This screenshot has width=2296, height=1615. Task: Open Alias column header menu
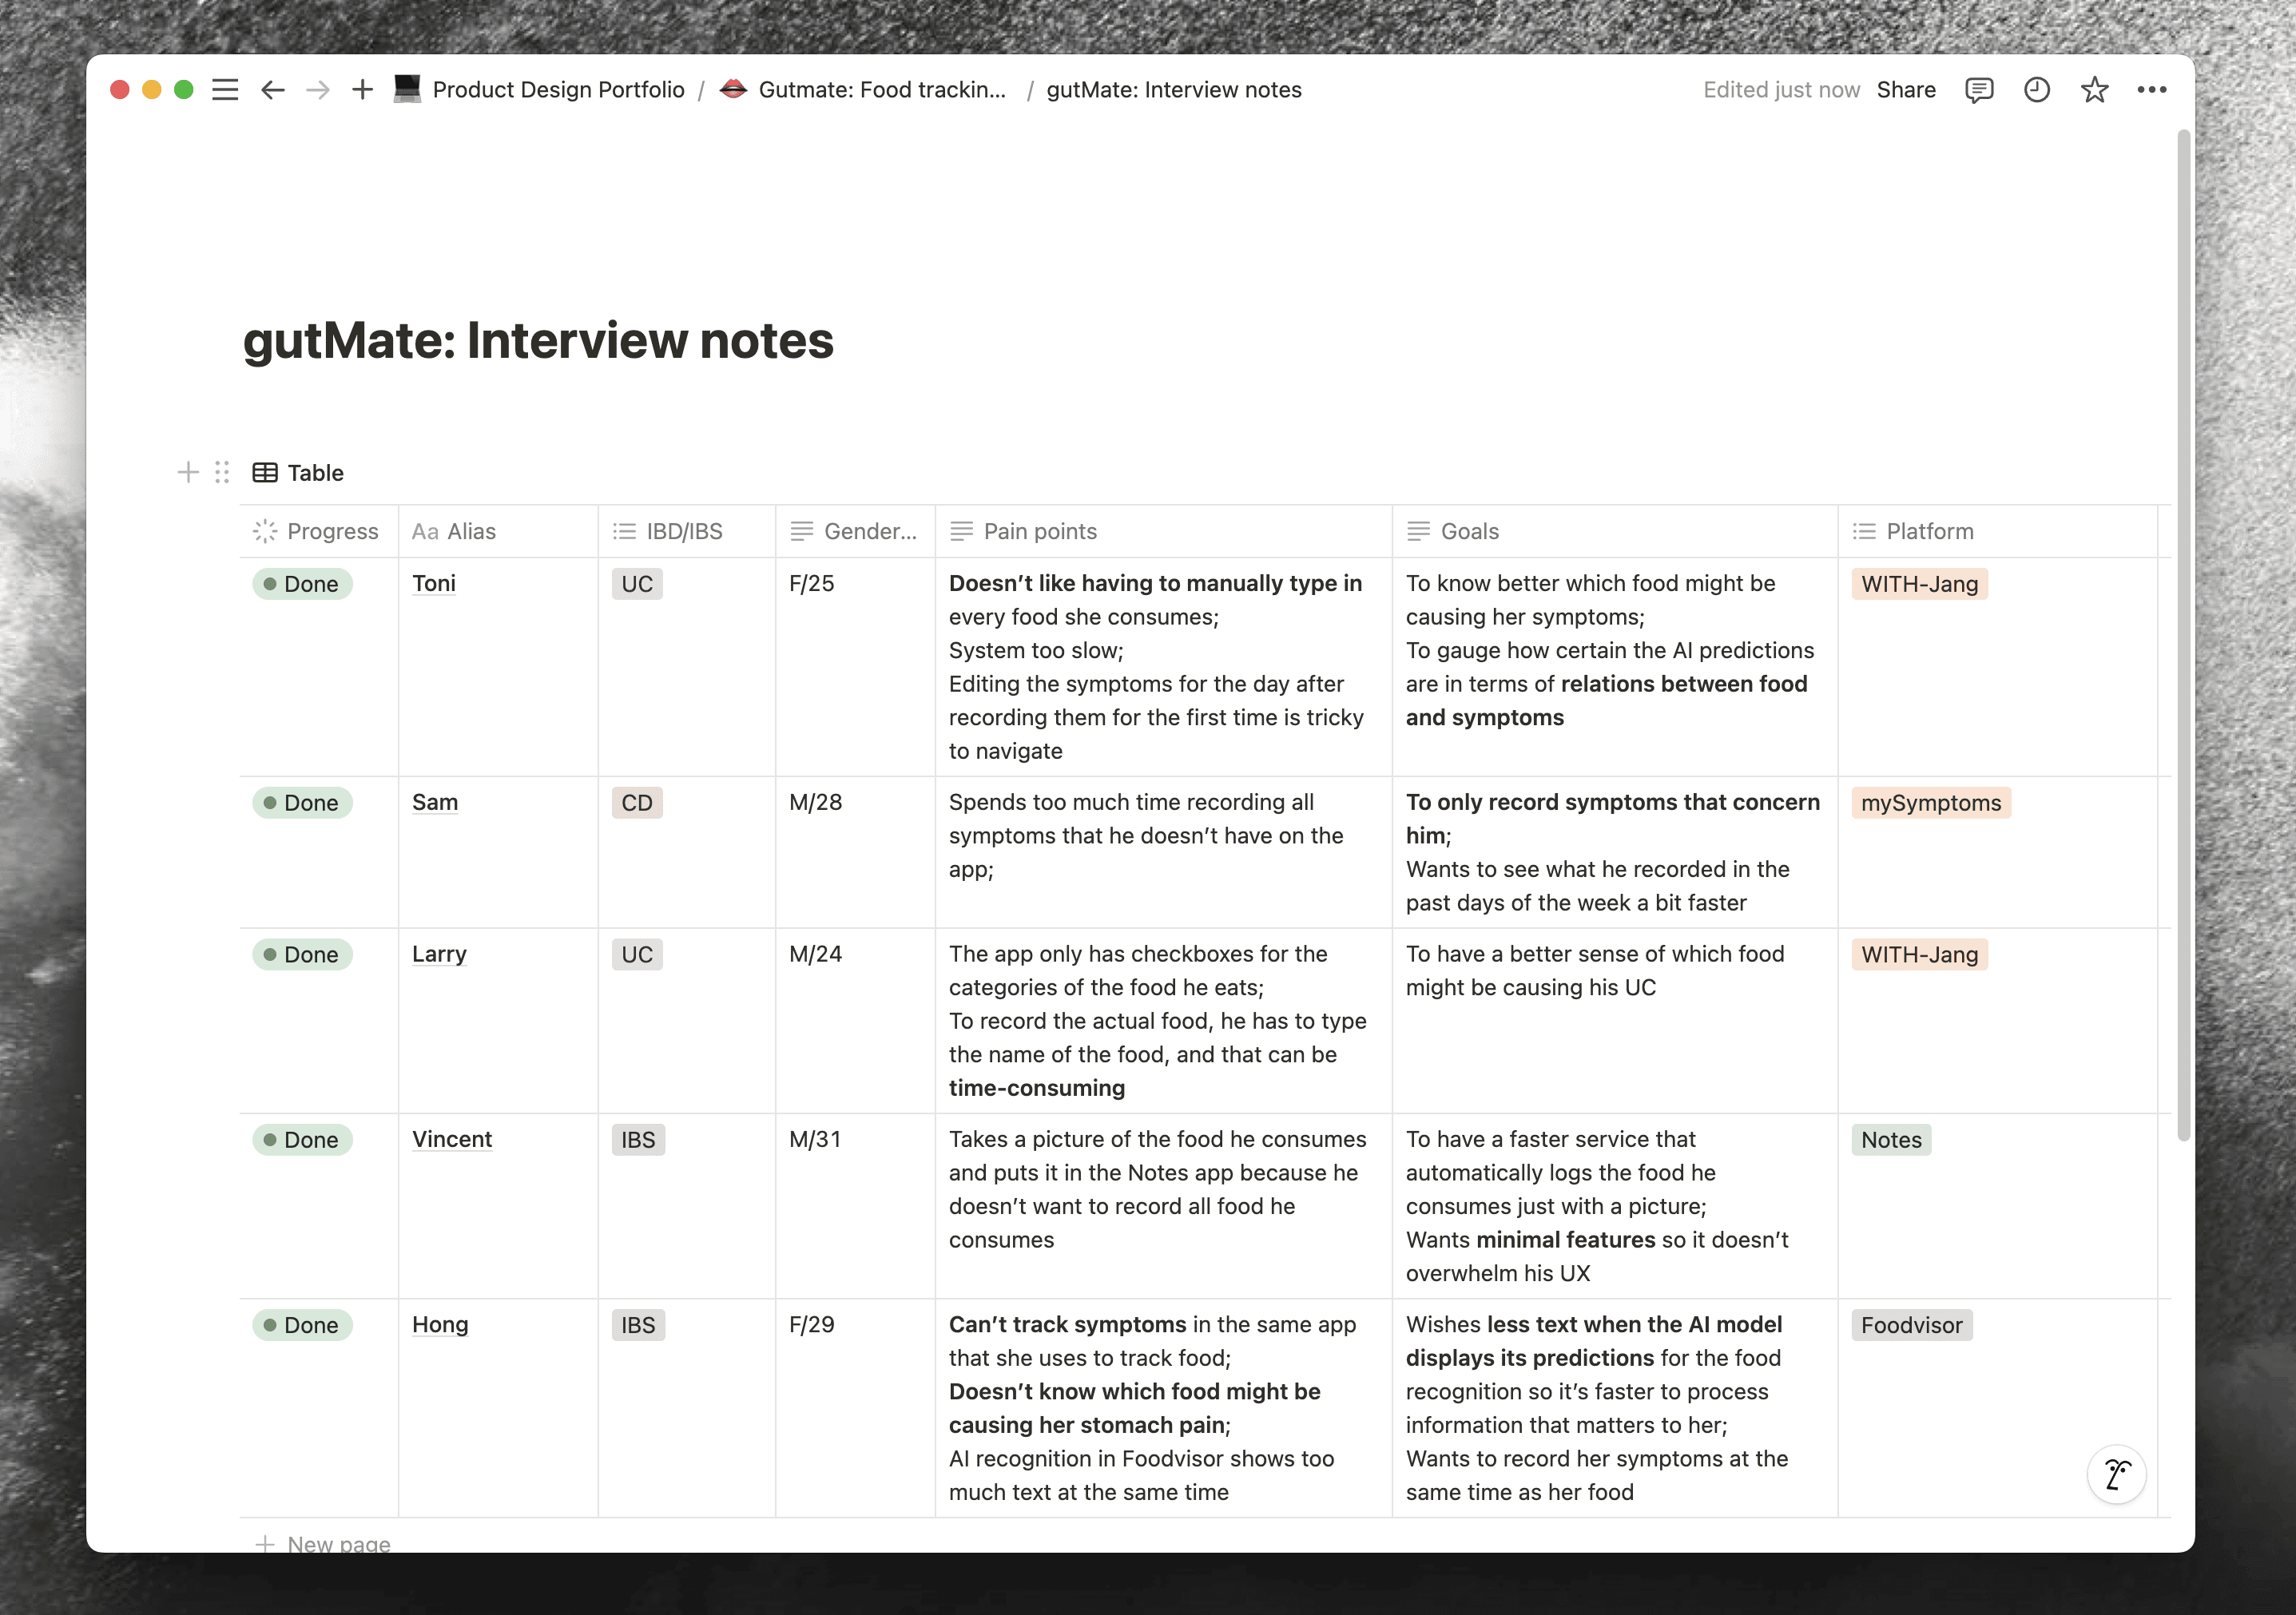point(498,531)
